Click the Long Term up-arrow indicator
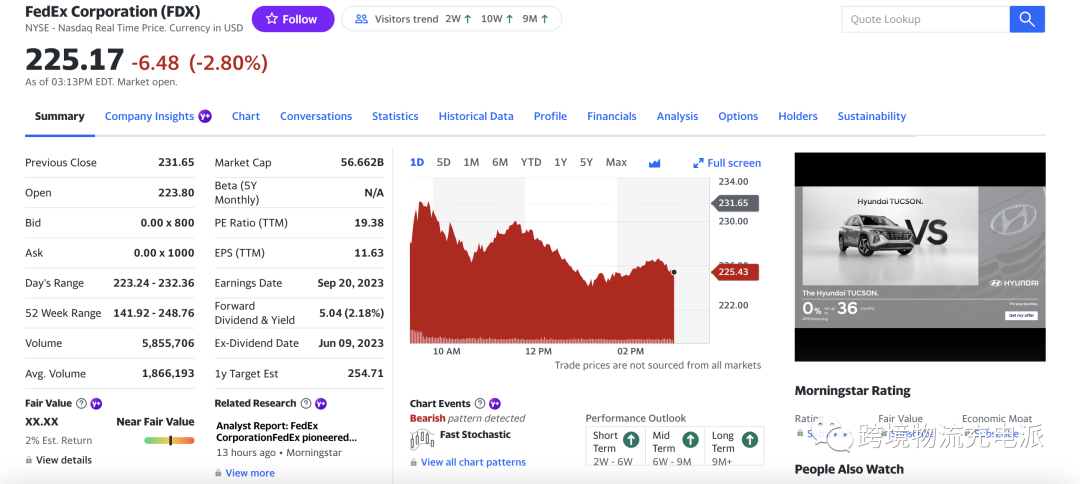This screenshot has width=1080, height=484. click(x=749, y=439)
